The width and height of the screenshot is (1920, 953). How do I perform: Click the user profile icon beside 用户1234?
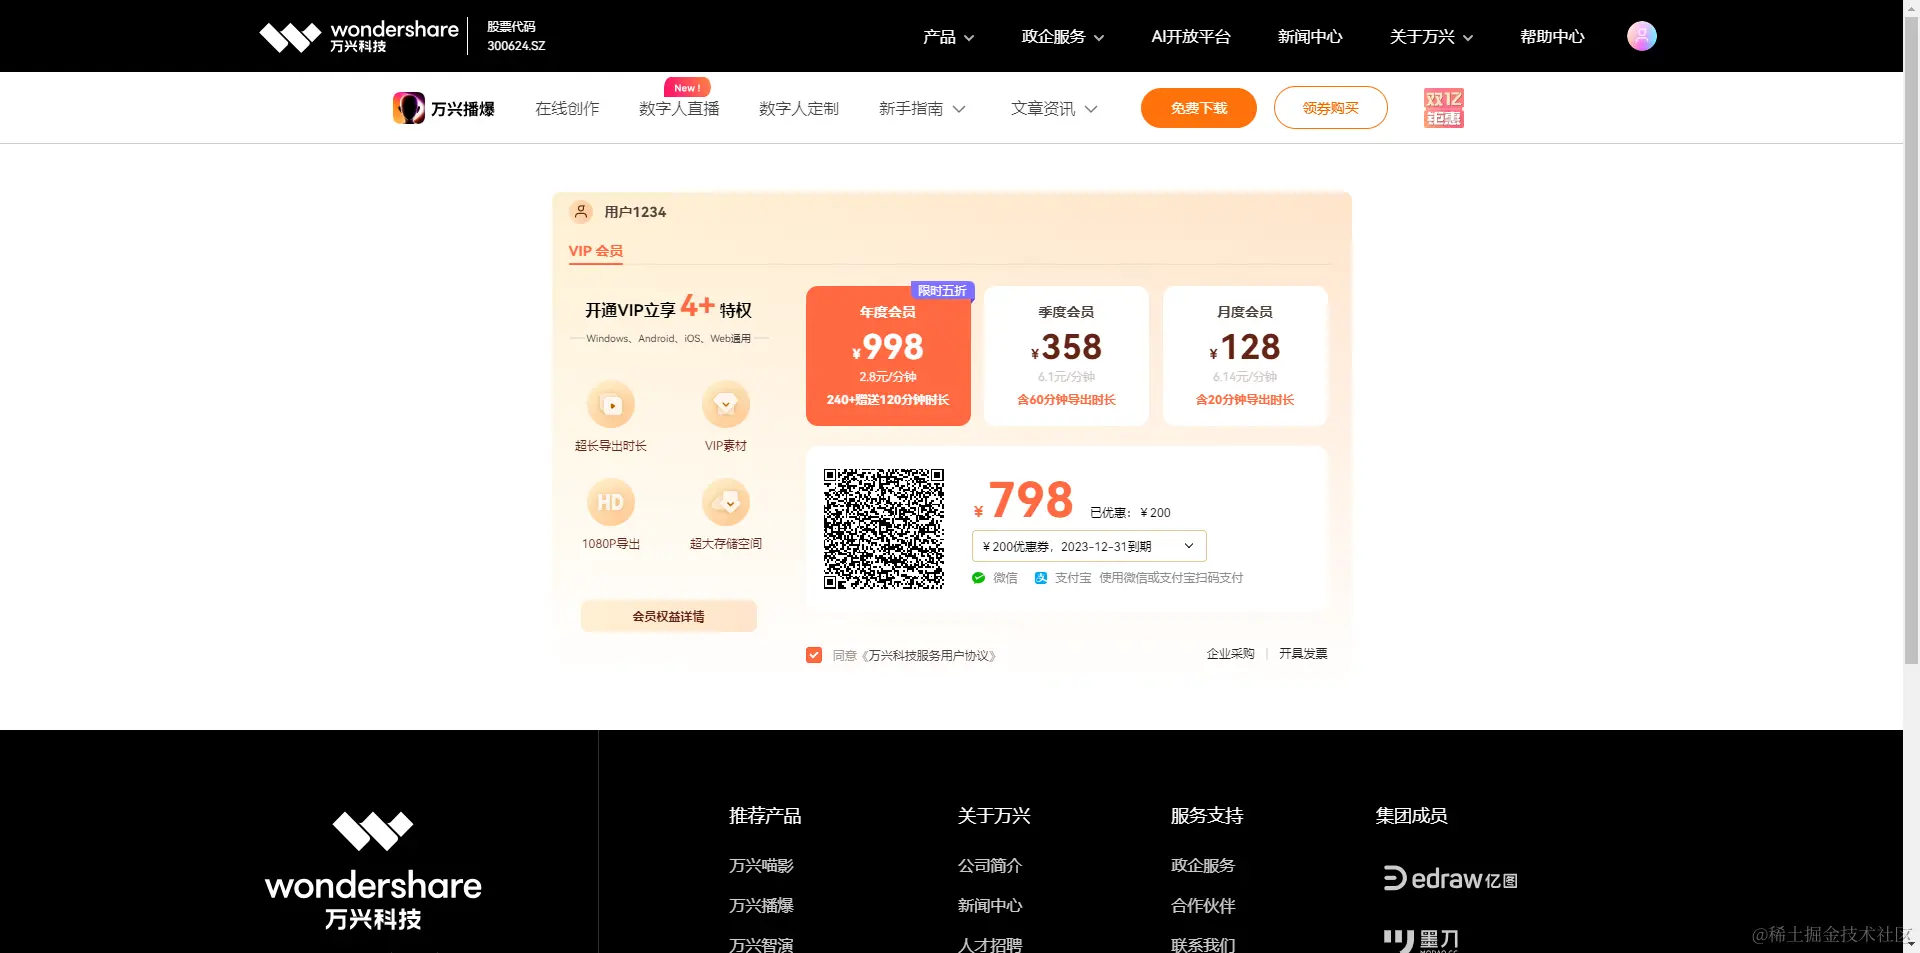[x=581, y=212]
